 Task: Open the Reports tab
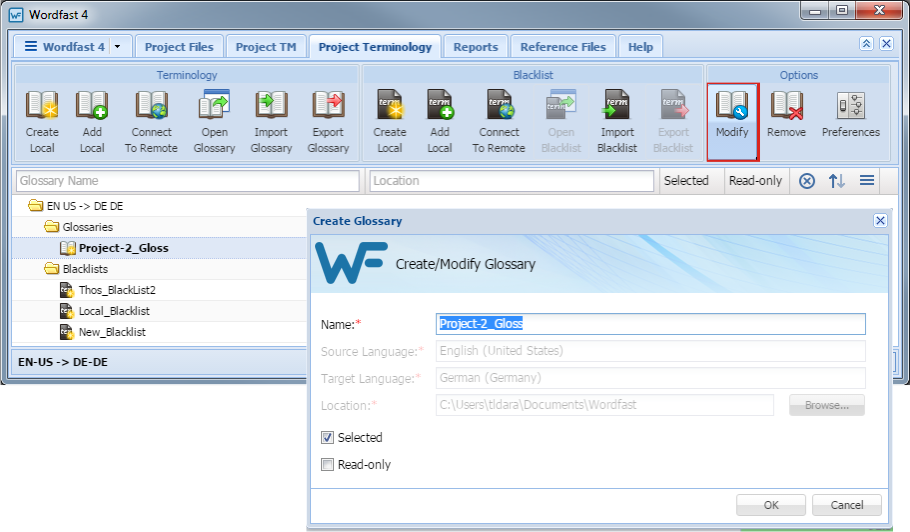476,47
